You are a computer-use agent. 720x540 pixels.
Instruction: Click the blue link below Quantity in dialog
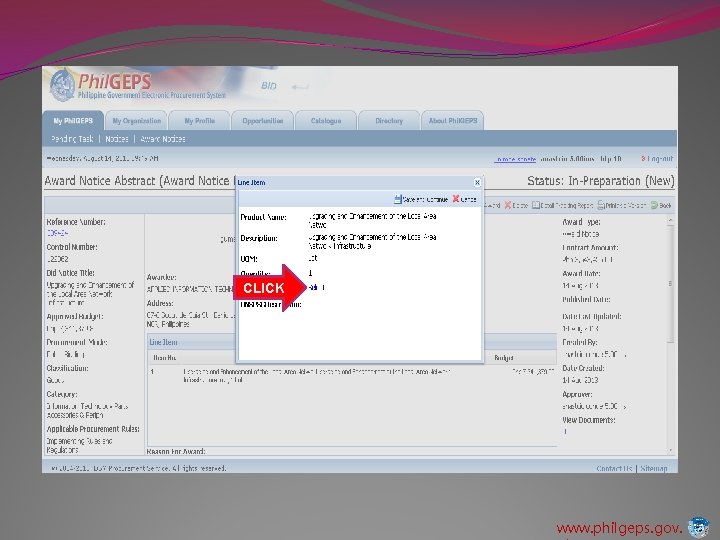316,287
